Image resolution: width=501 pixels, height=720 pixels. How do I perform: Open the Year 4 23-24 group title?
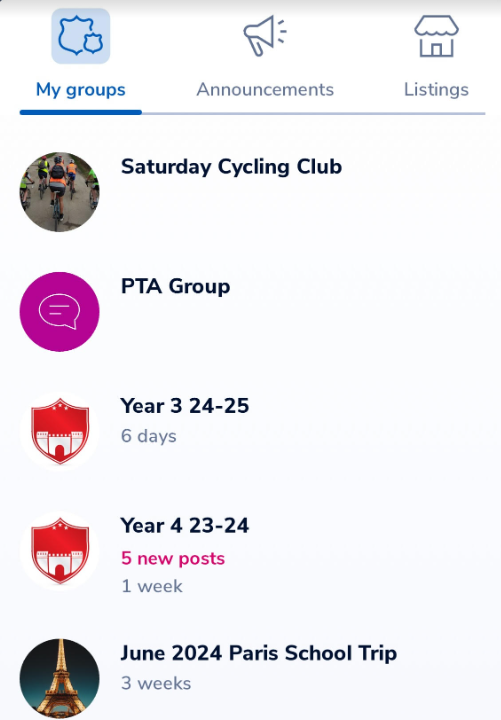click(185, 526)
